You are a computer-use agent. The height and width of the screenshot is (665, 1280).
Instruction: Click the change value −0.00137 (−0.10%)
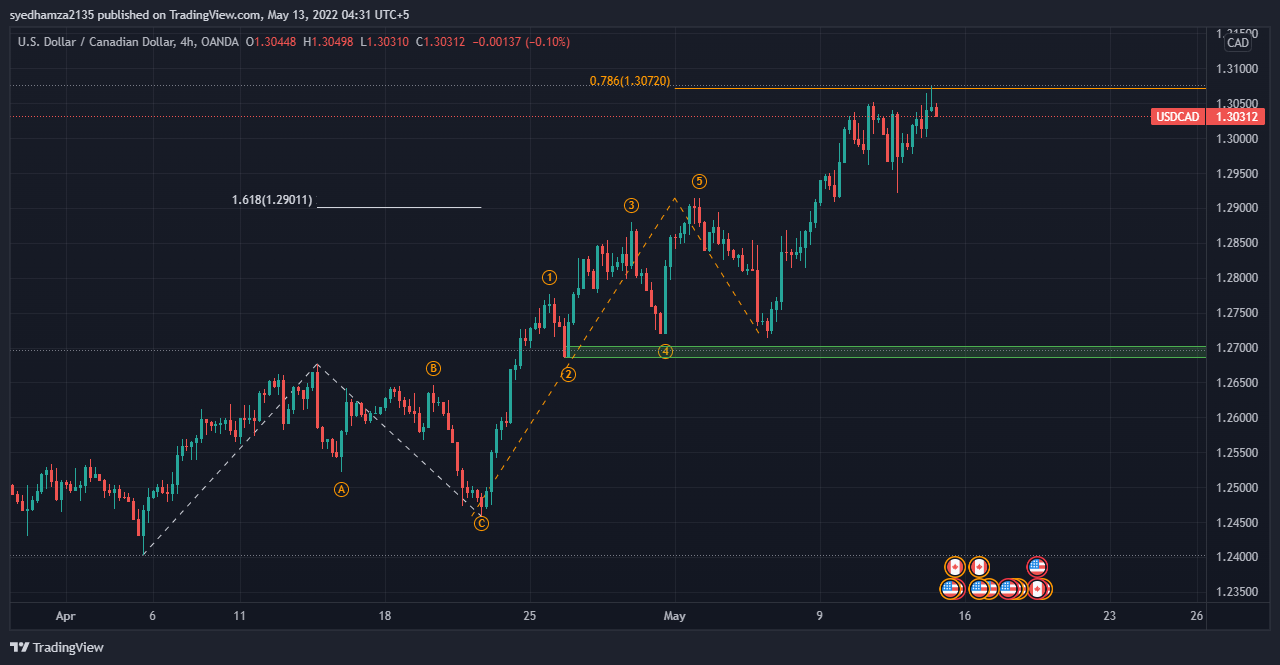[520, 42]
